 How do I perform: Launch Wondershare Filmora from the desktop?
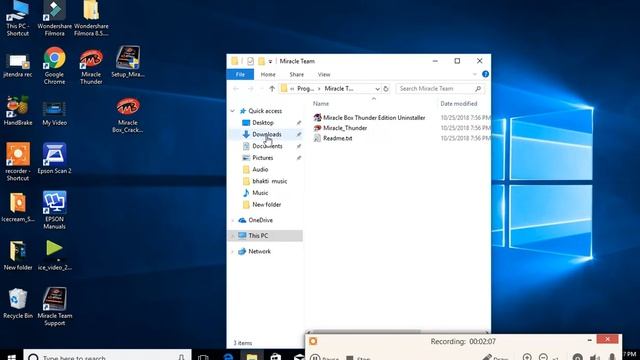54,18
